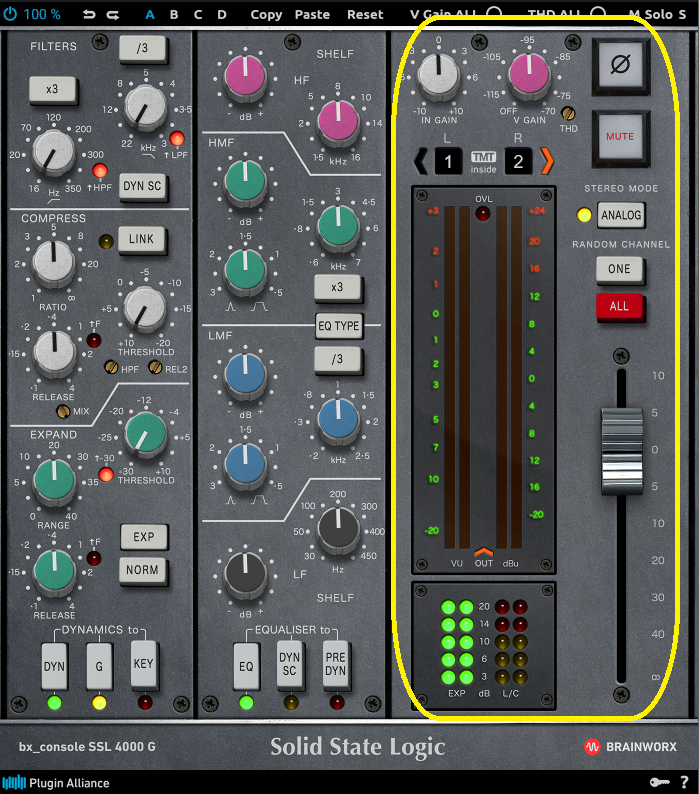Click the Reset button
The height and width of the screenshot is (794, 699).
(365, 15)
